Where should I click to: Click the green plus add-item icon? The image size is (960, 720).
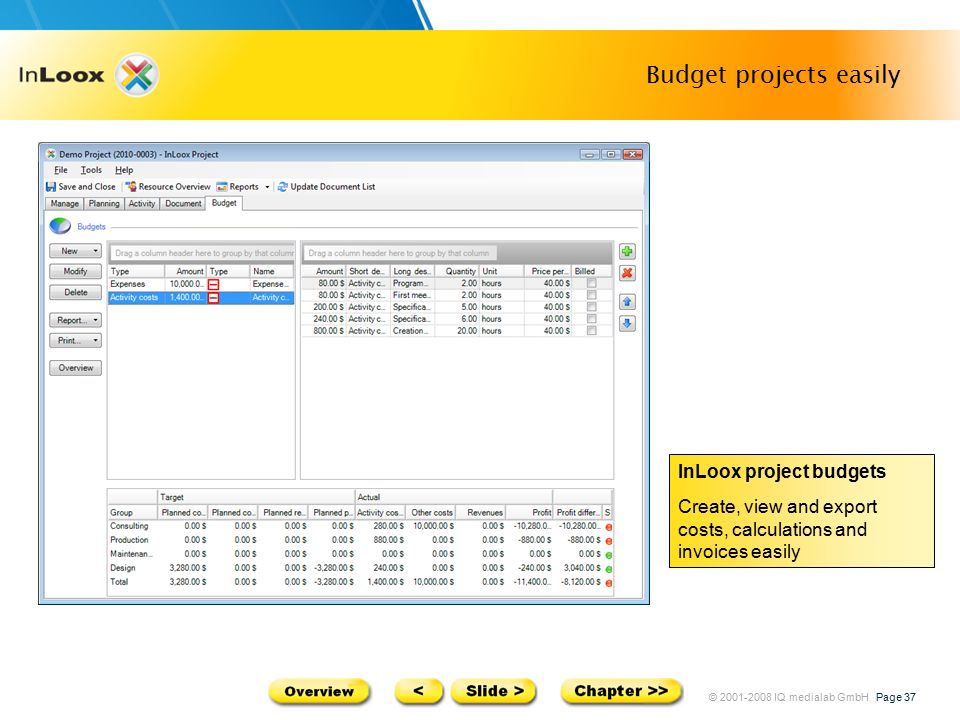click(627, 252)
